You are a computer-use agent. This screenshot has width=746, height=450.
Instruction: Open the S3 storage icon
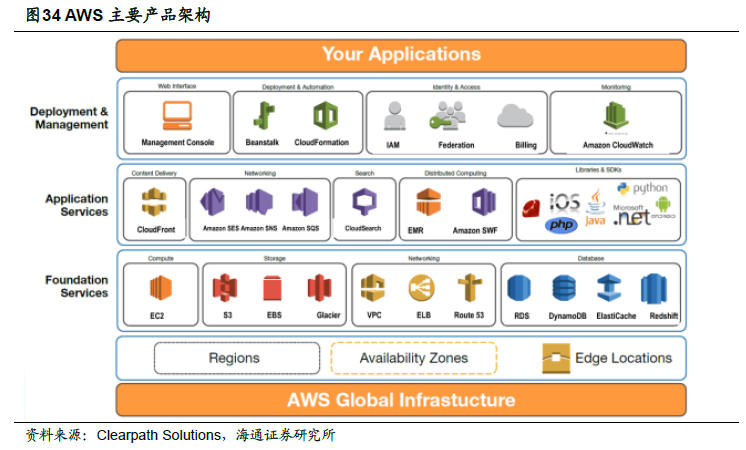(x=226, y=290)
